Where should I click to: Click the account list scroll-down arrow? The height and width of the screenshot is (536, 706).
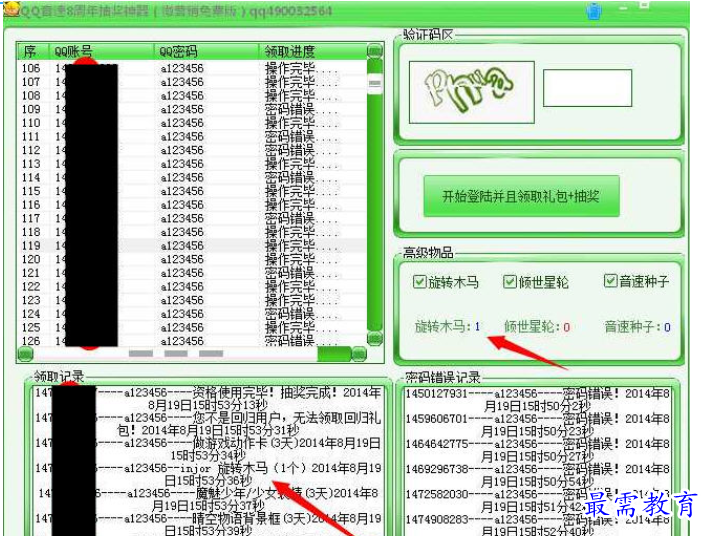click(x=375, y=338)
